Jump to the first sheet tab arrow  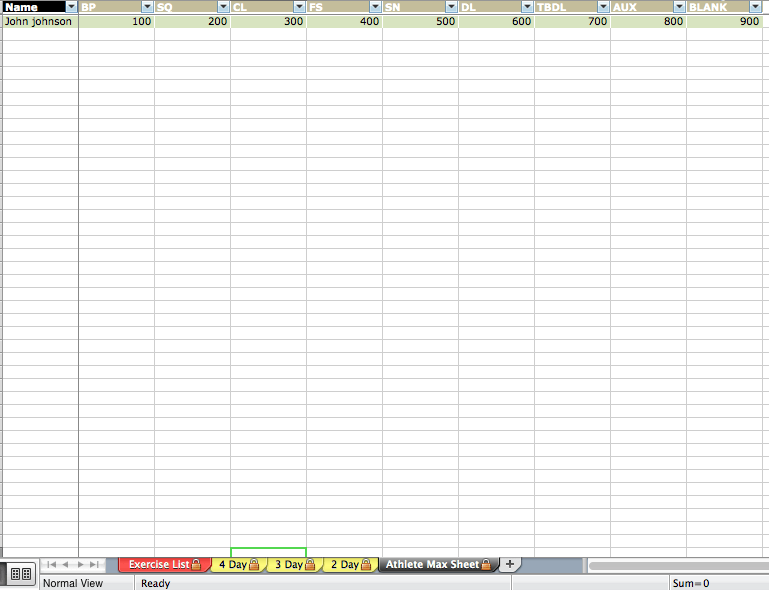pyautogui.click(x=51, y=564)
